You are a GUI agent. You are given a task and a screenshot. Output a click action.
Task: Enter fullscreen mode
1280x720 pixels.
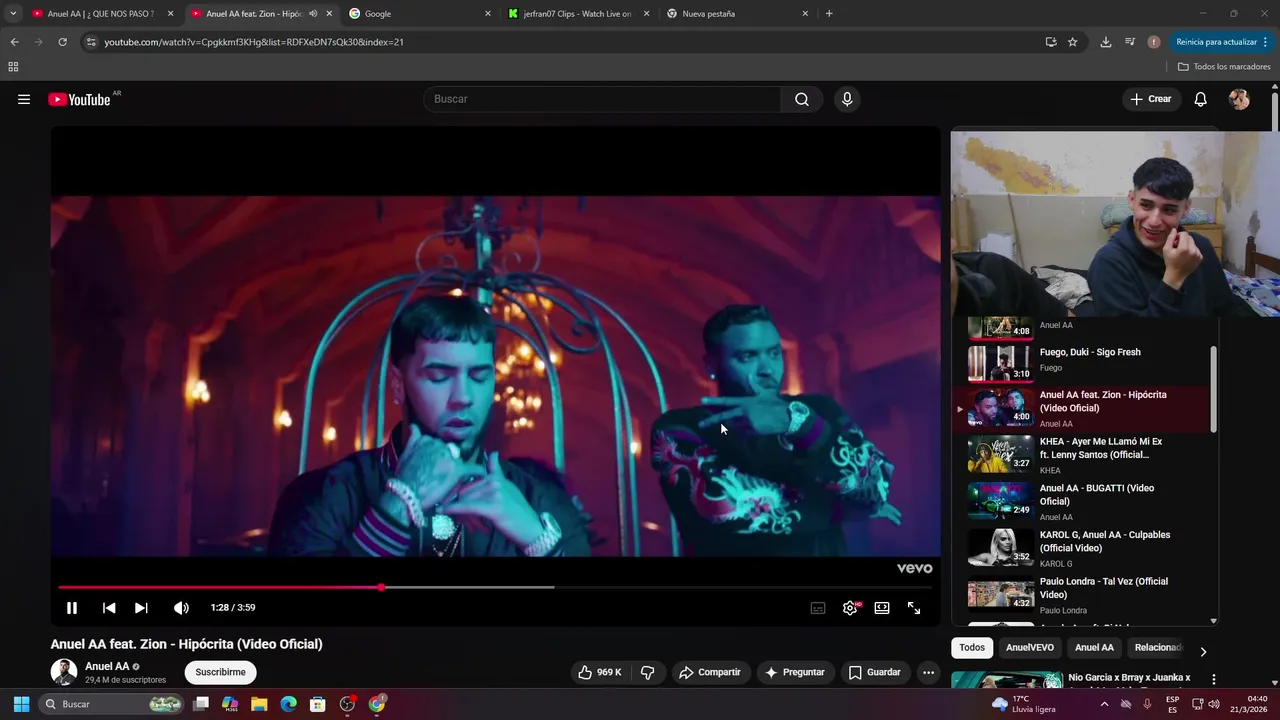tap(914, 608)
